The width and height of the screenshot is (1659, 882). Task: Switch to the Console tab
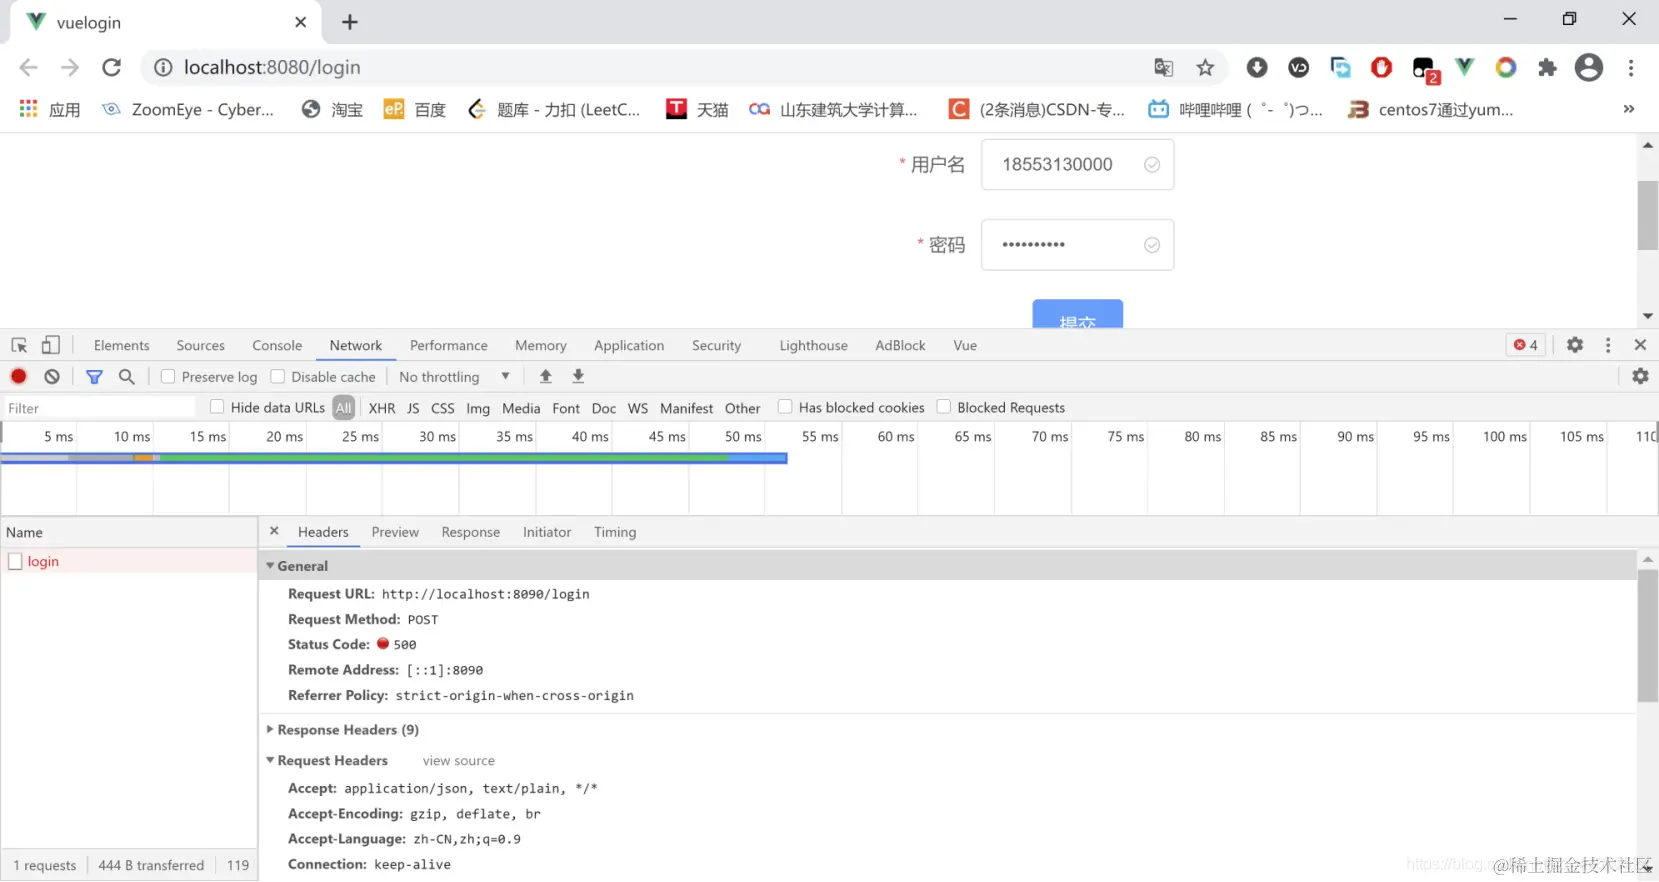pyautogui.click(x=277, y=345)
